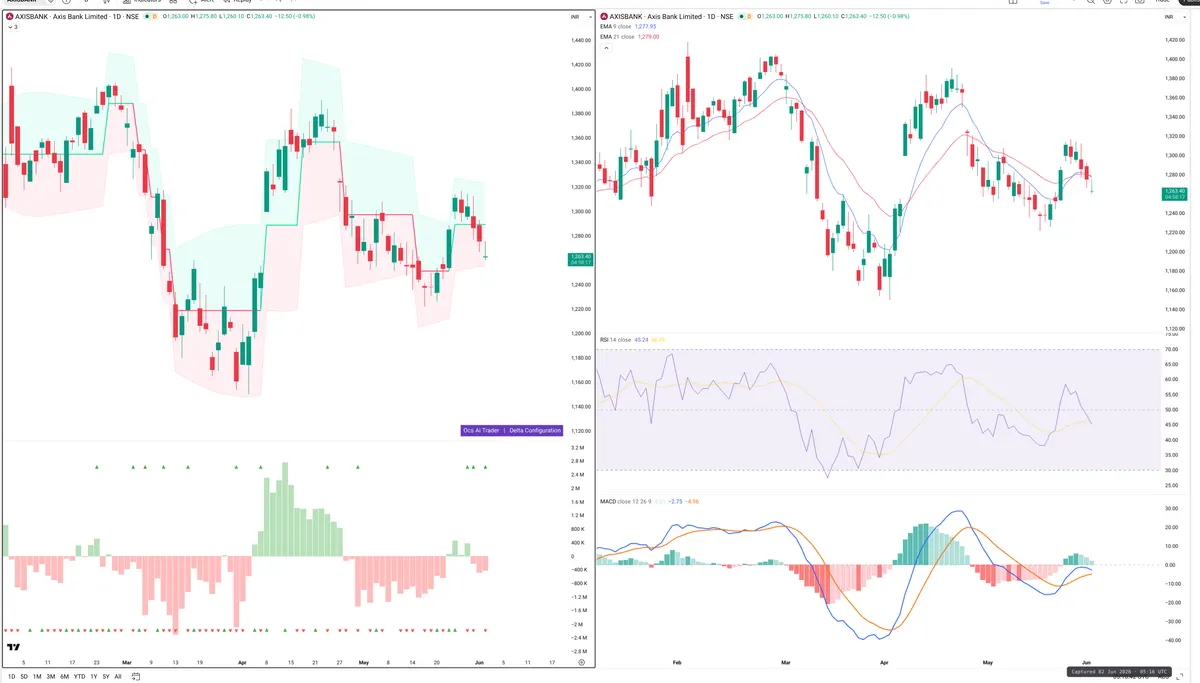This screenshot has height=683, width=1200.
Task: Click the Apr label on the right time axis
Action: [x=883, y=662]
